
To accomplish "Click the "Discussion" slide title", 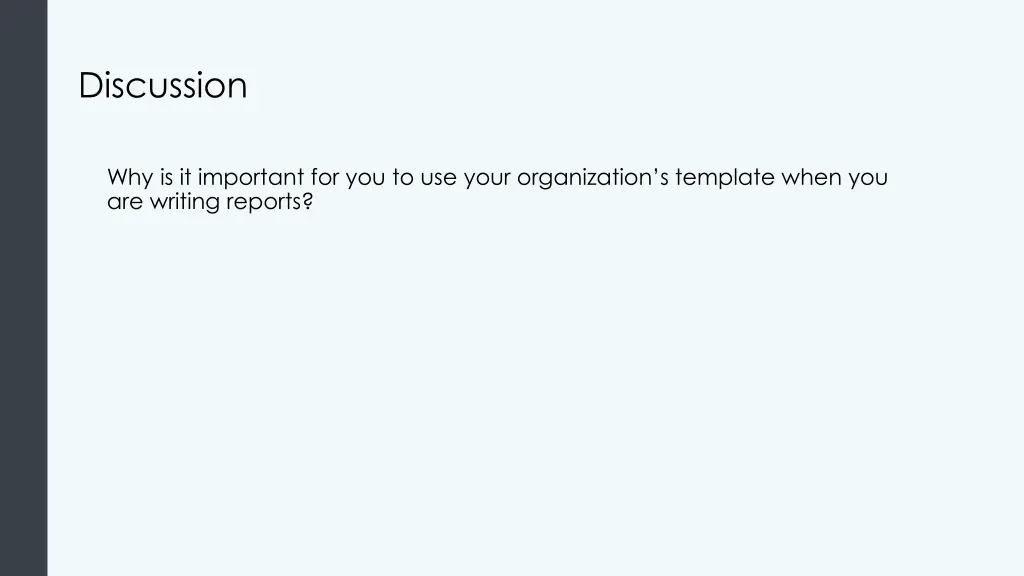I will 163,86.
